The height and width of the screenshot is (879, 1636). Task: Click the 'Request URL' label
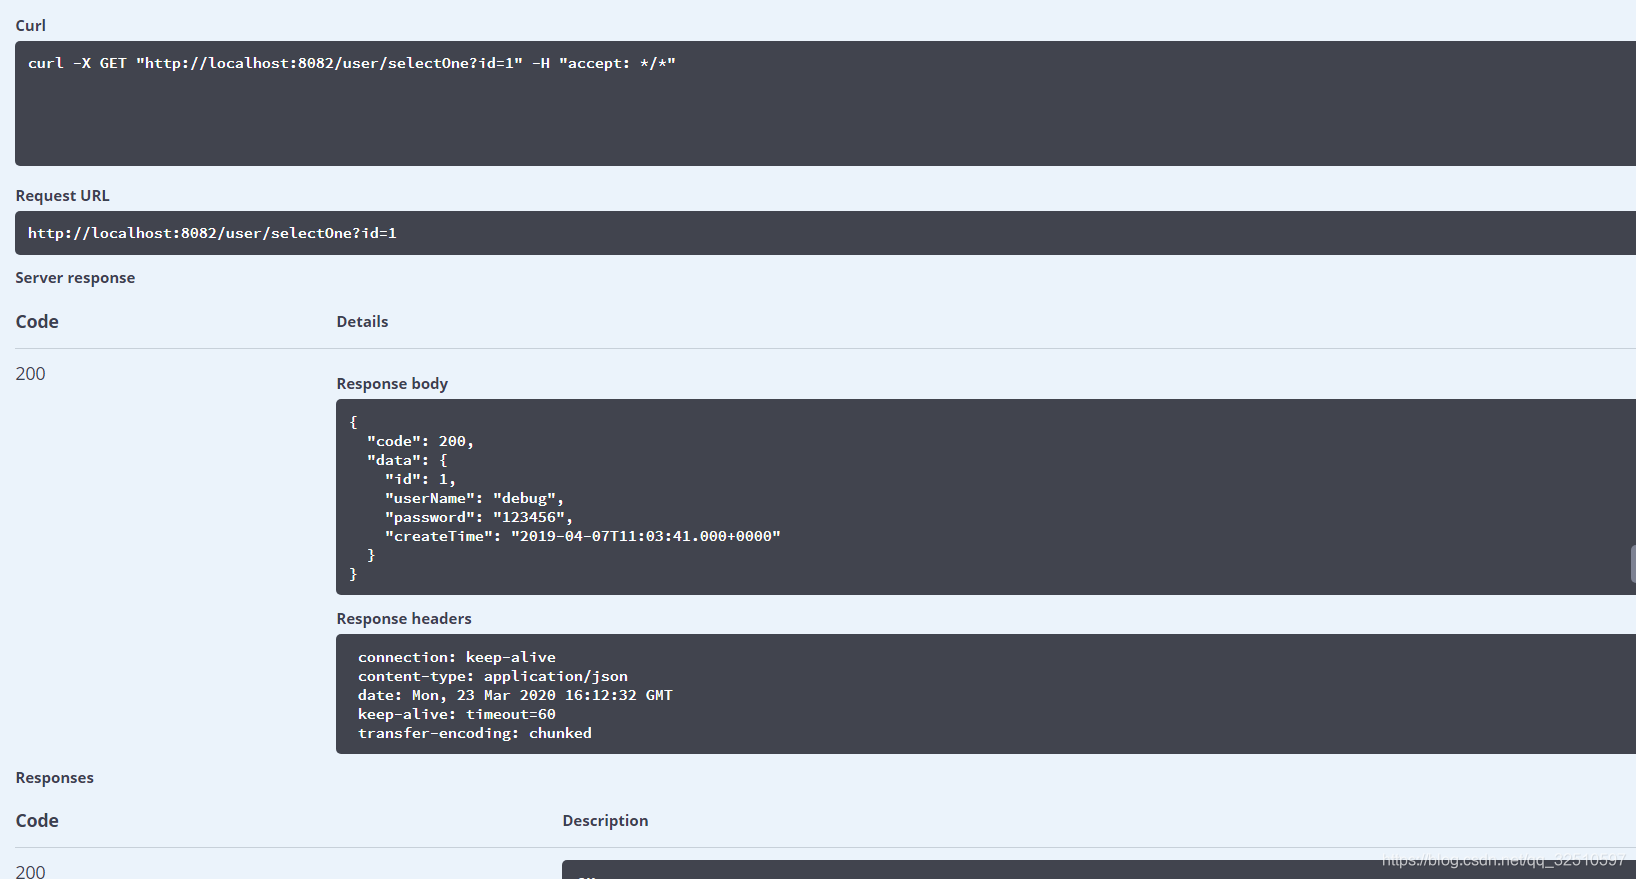62,196
